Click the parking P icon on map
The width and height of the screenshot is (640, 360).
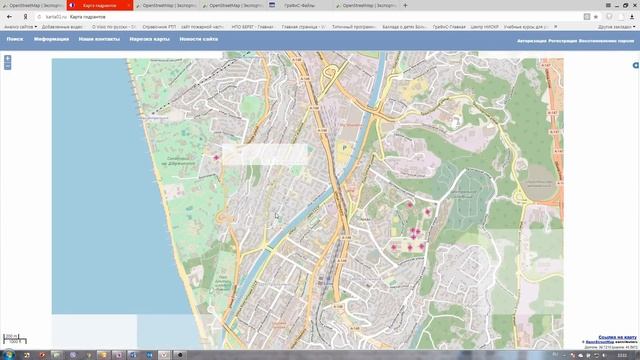(344, 148)
